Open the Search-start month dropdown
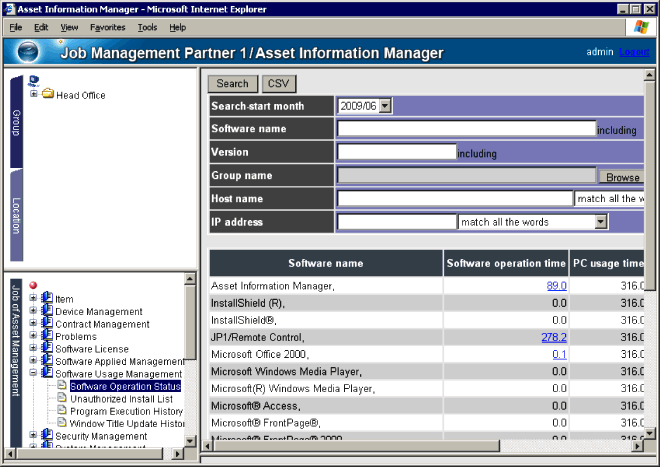The width and height of the screenshot is (660, 467). tap(386, 106)
